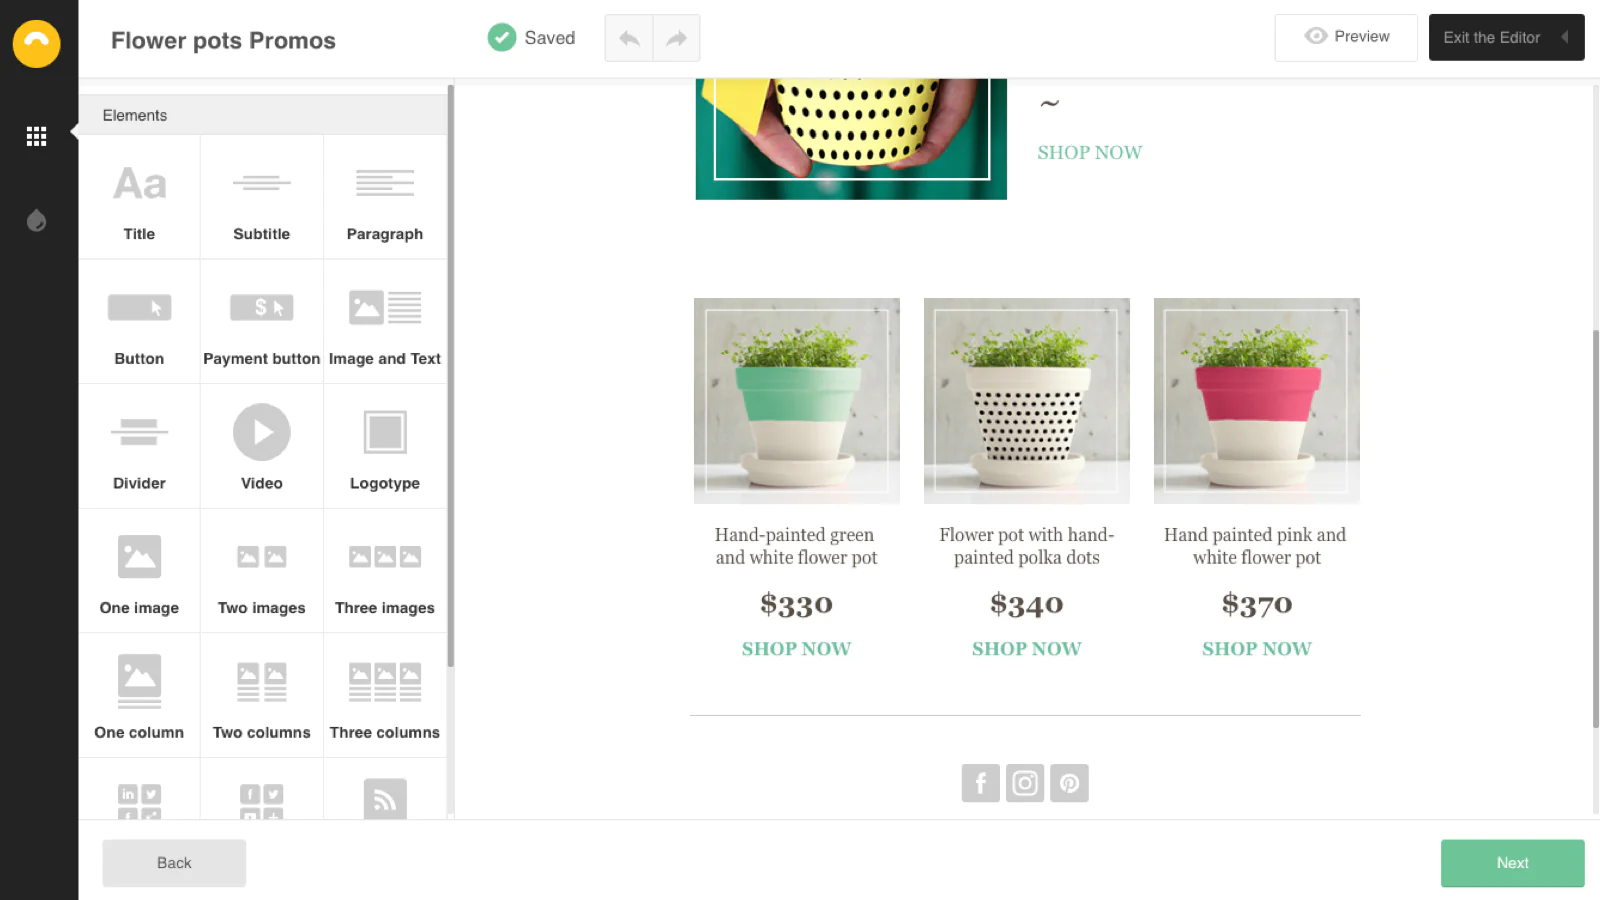Viewport: 1600px width, 900px height.
Task: Click the elements panel scrollbar
Action: [x=451, y=376]
